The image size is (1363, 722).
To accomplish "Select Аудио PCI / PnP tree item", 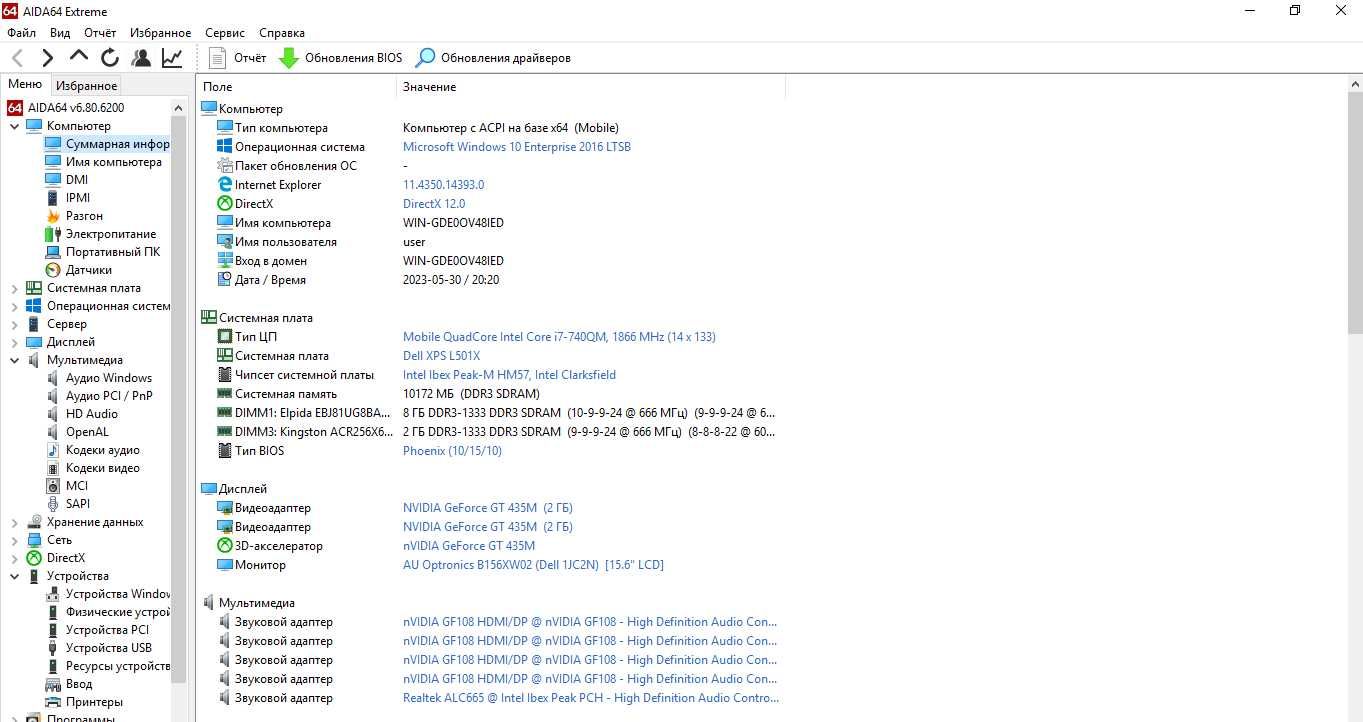I will point(99,395).
